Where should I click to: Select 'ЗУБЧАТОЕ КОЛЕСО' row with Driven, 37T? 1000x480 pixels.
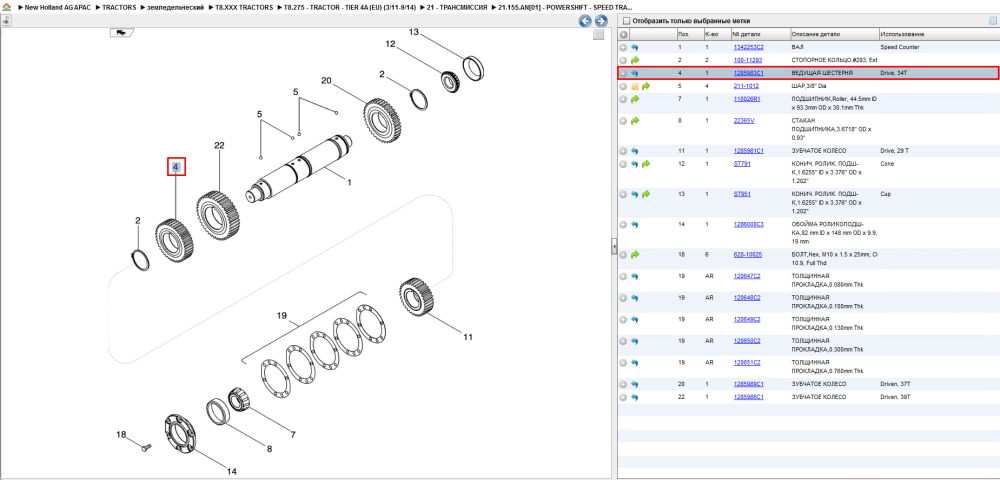point(807,384)
